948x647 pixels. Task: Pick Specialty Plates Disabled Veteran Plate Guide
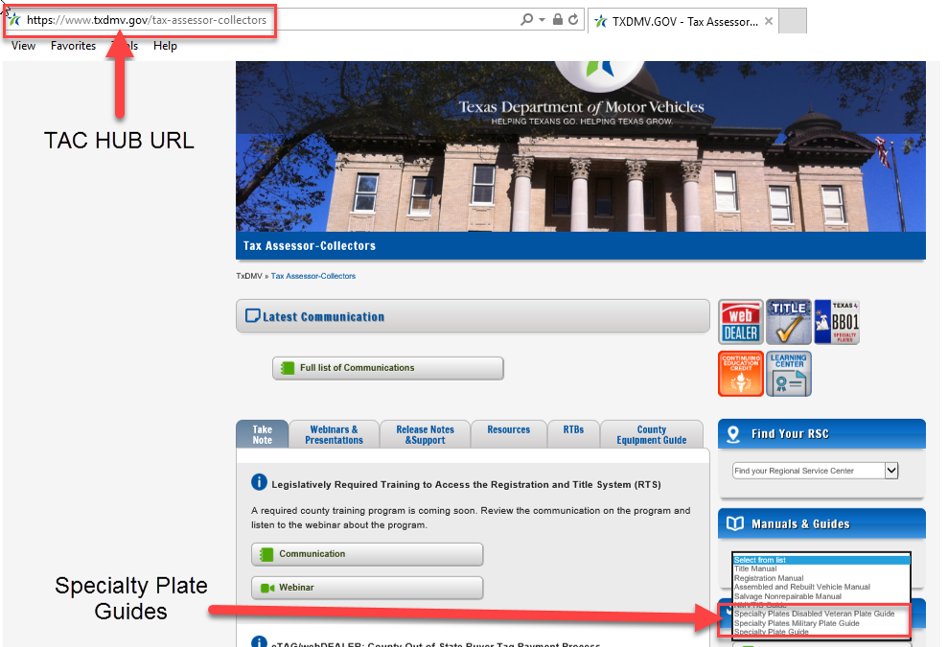[x=814, y=614]
